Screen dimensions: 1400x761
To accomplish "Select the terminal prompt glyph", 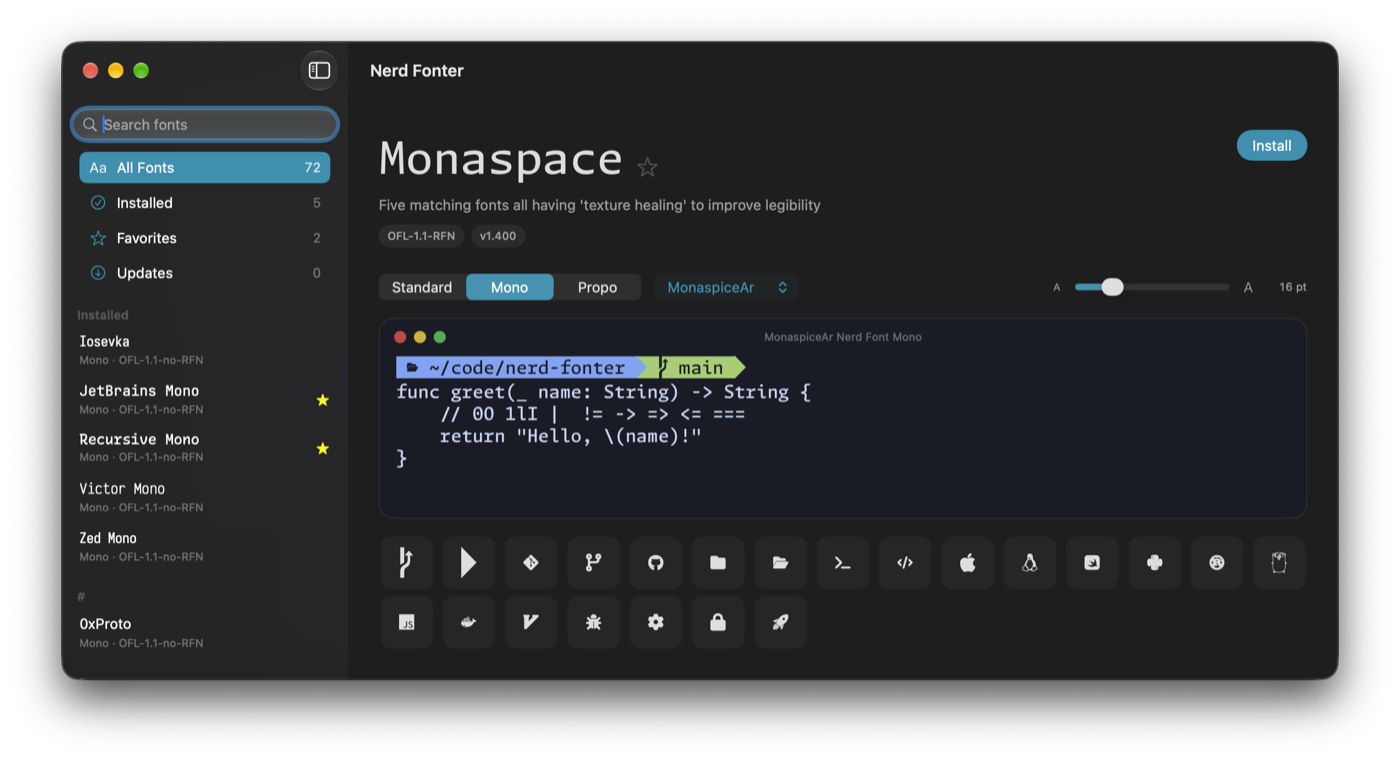I will [843, 563].
